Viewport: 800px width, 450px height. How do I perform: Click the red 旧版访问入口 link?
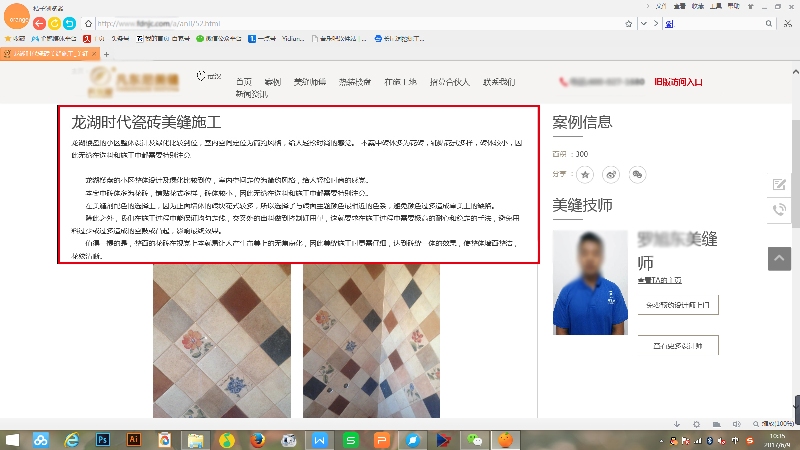coord(679,82)
